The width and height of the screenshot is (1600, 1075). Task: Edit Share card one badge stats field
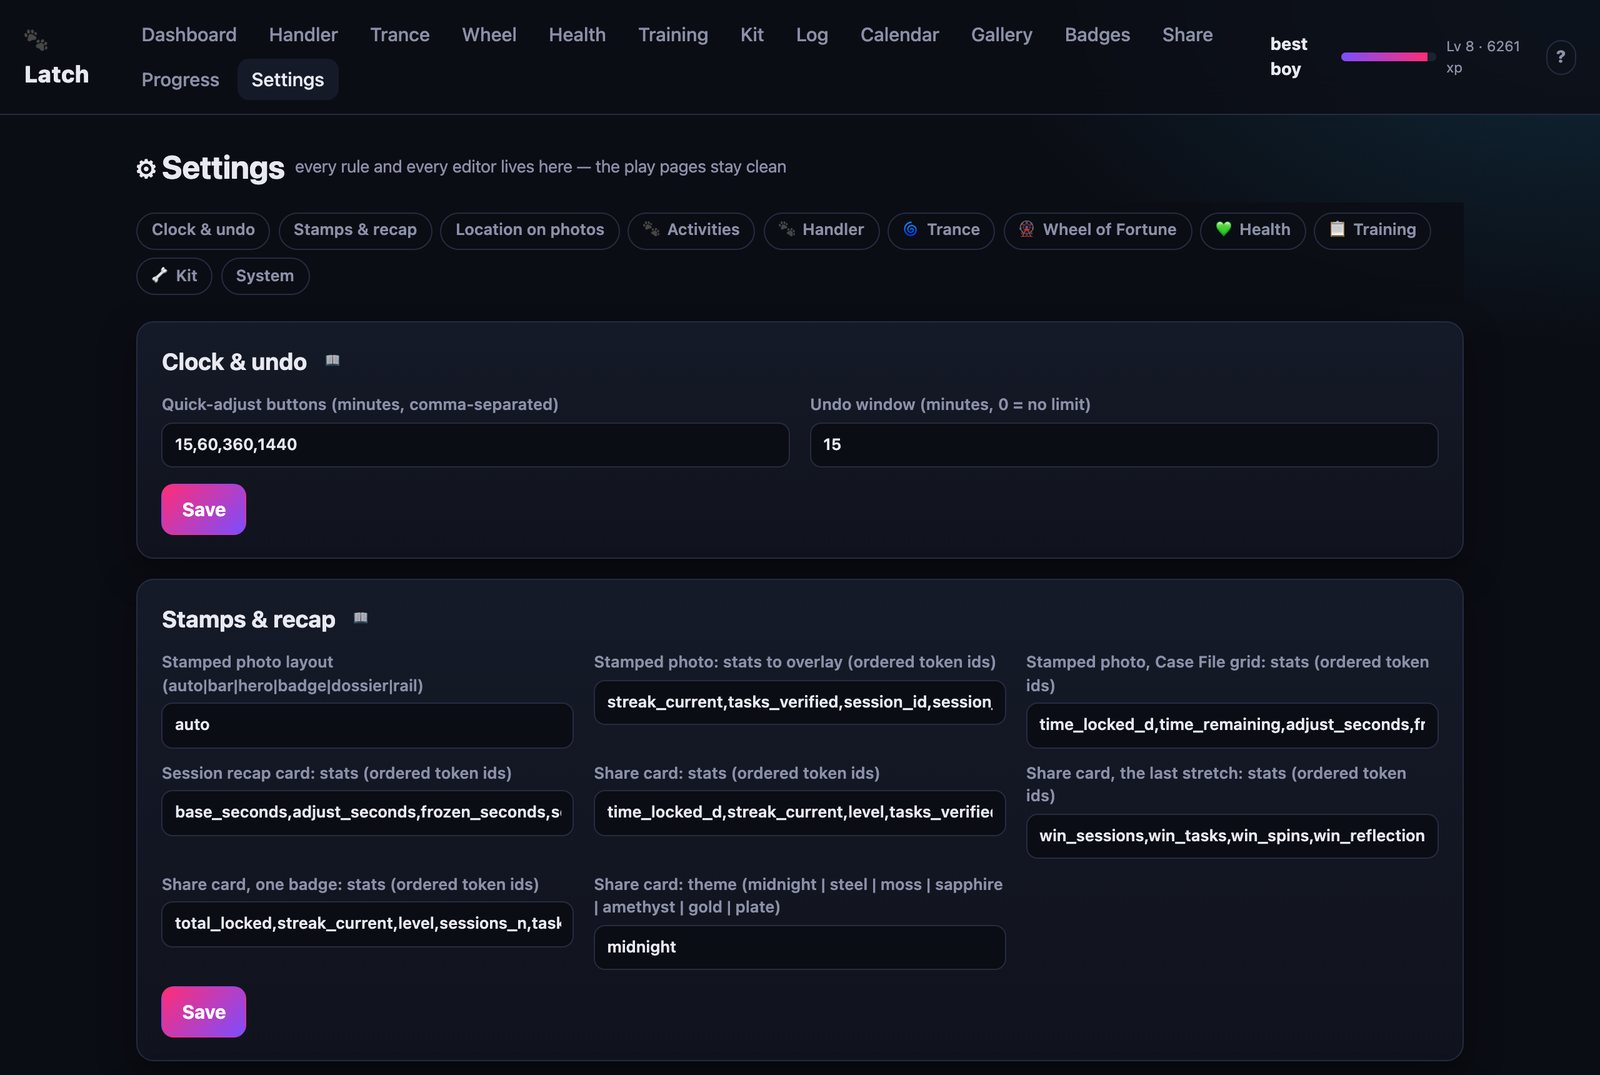point(367,924)
